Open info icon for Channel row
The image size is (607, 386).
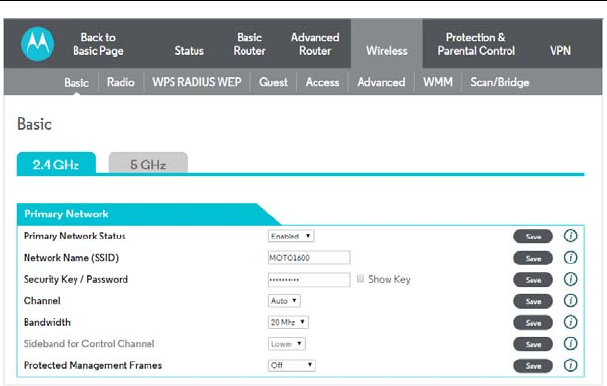pyautogui.click(x=570, y=300)
